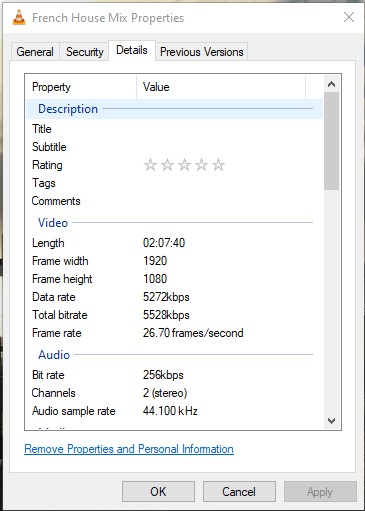The image size is (365, 511).
Task: Go to the Previous Versions tab
Action: tap(202, 52)
